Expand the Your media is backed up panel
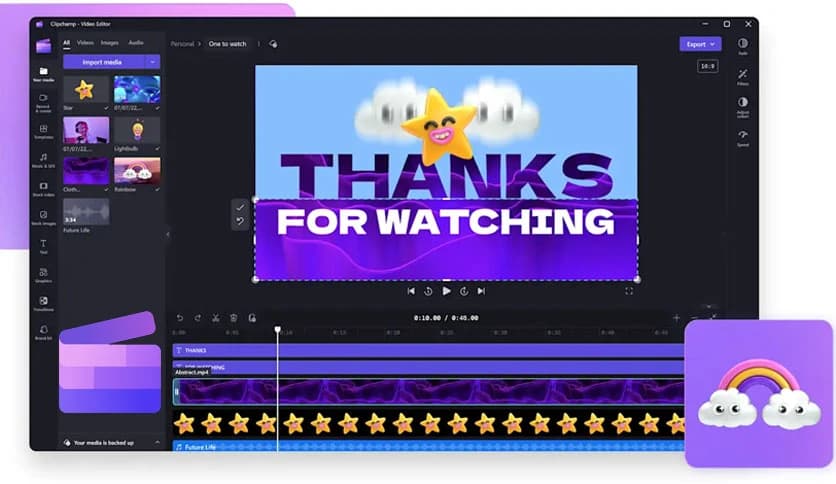Viewport: 836px width, 484px height. [x=157, y=442]
